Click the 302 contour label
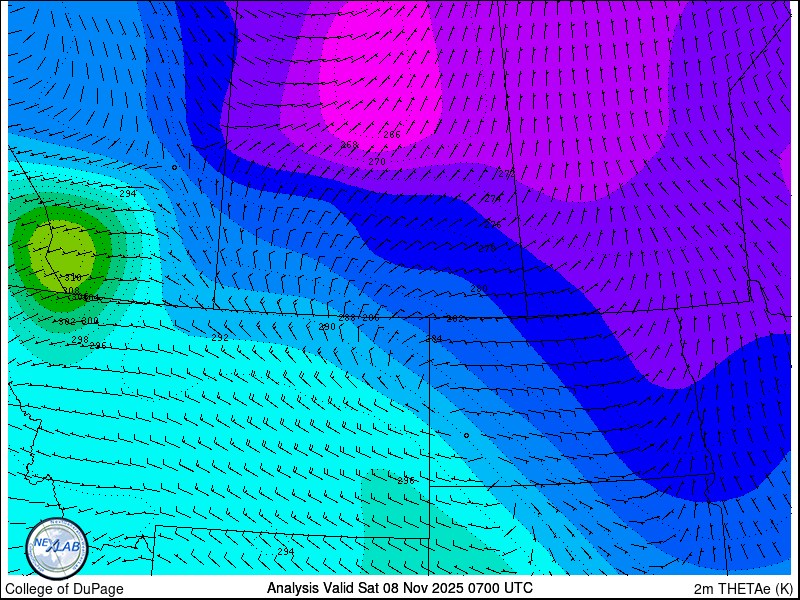Screen dimensions: 800x600 66,321
